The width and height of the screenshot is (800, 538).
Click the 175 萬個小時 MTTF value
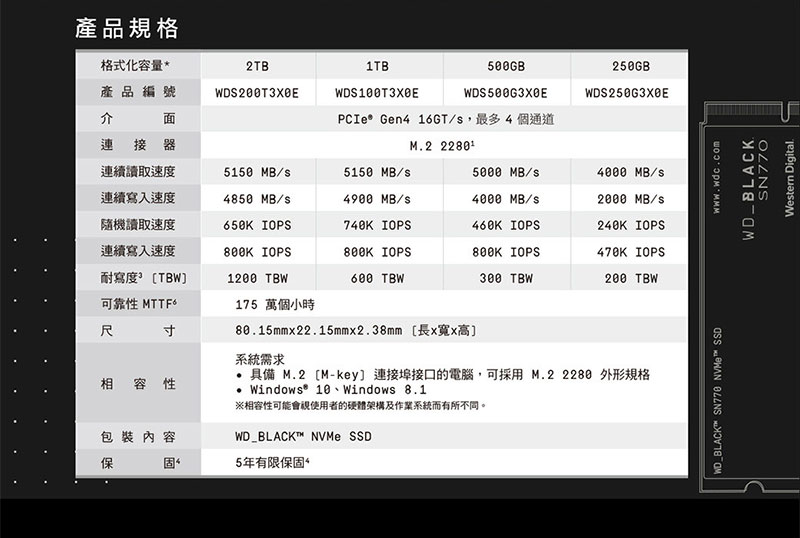coord(275,305)
